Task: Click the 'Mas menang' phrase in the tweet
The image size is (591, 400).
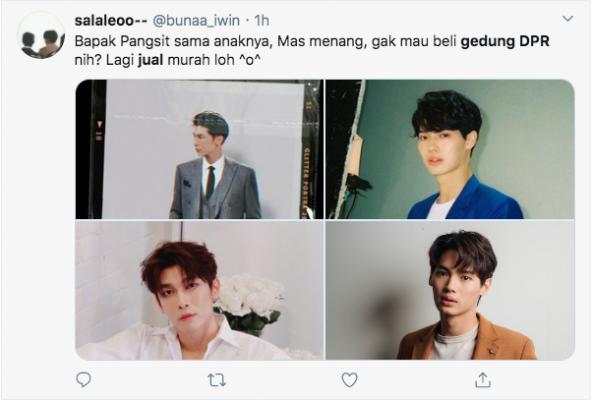Action: tap(322, 41)
